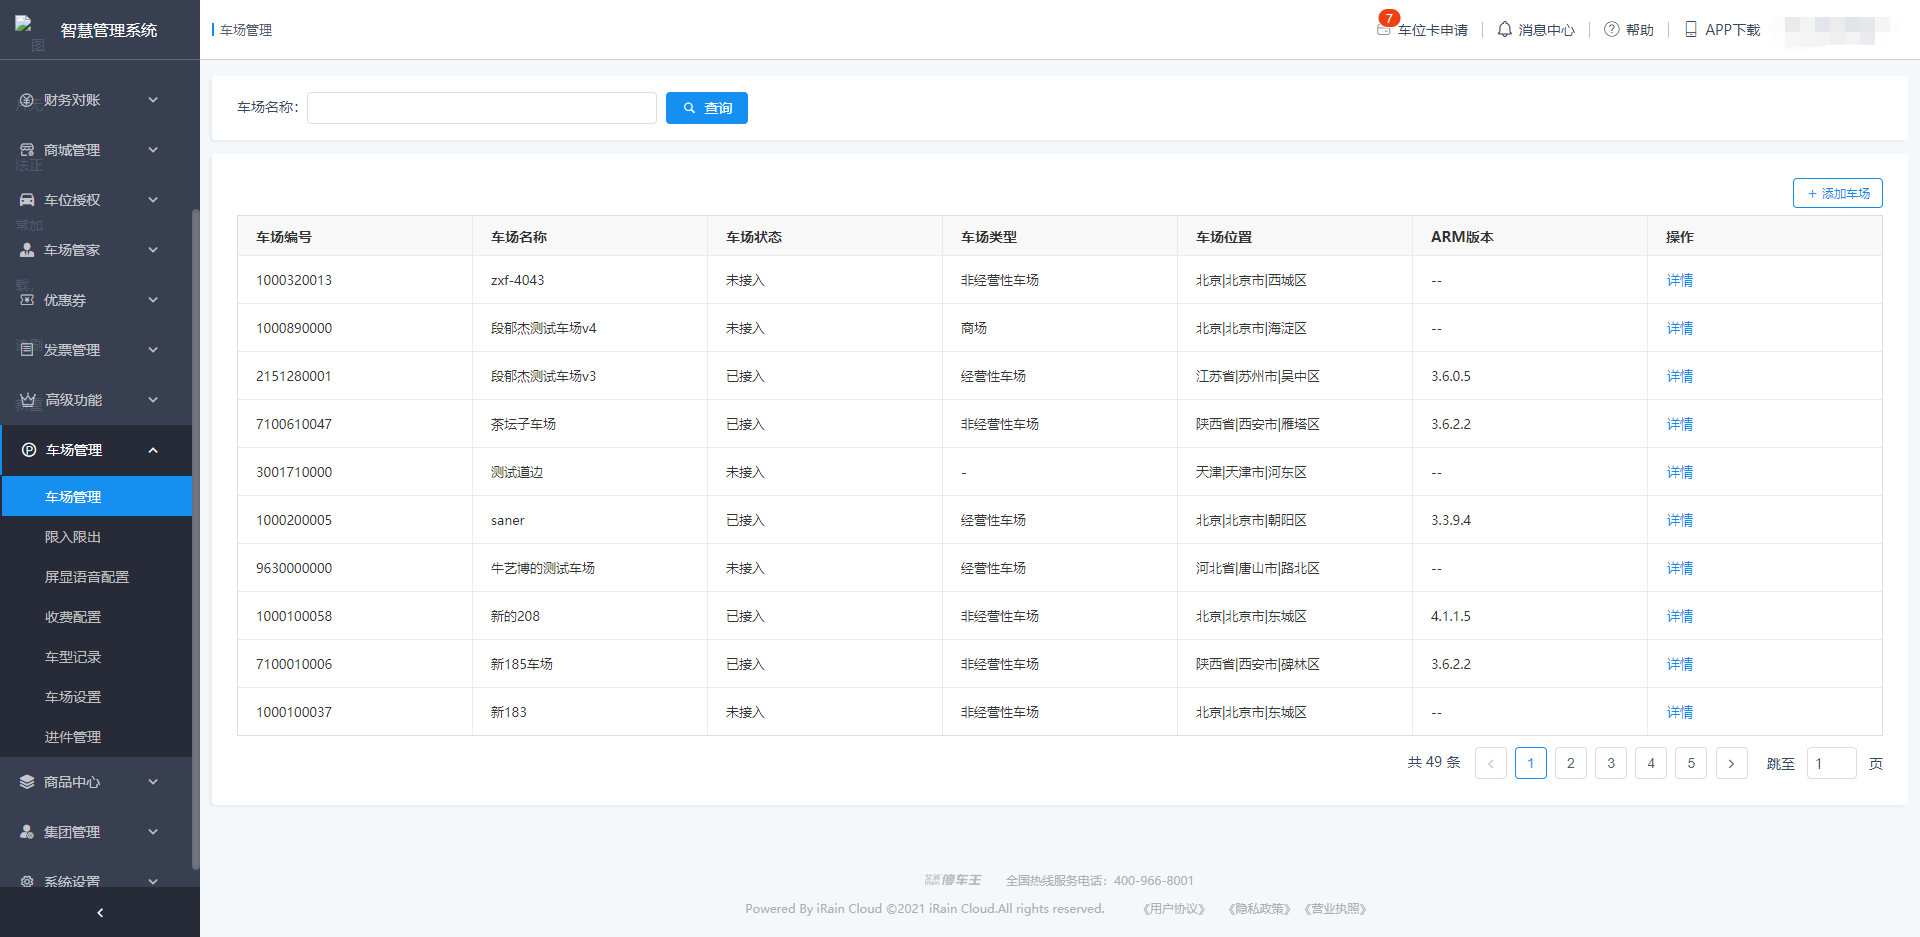Expand the 商城管理 menu chevron
1920x937 pixels.
pos(153,150)
